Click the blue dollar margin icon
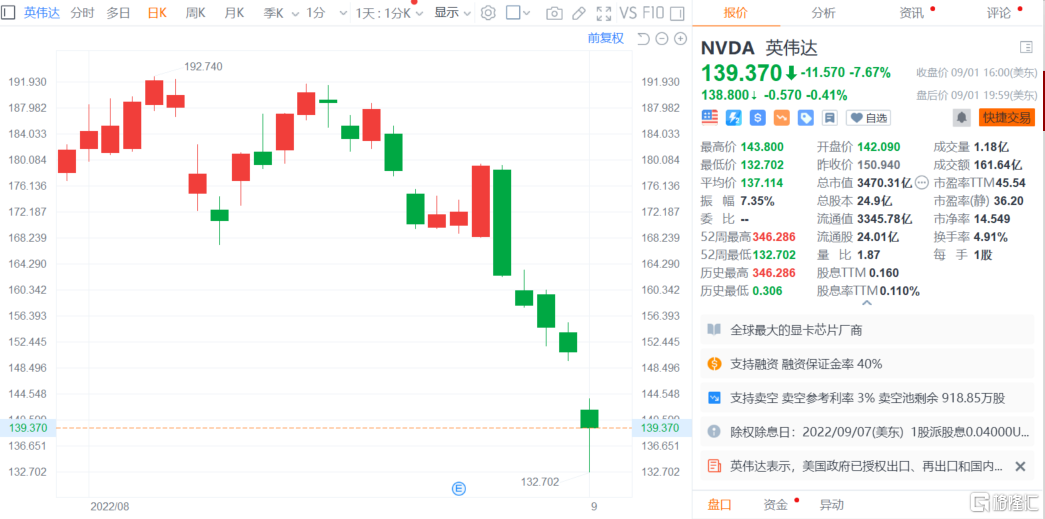Image resolution: width=1045 pixels, height=519 pixels. tap(758, 118)
